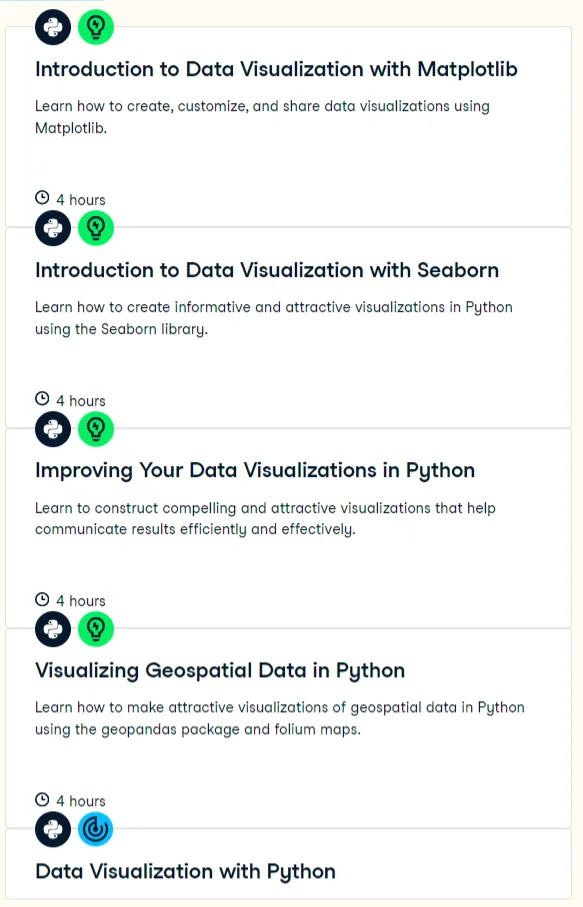Click clock icon on Matplotlib course duration
This screenshot has width=583, height=907.
(42, 198)
